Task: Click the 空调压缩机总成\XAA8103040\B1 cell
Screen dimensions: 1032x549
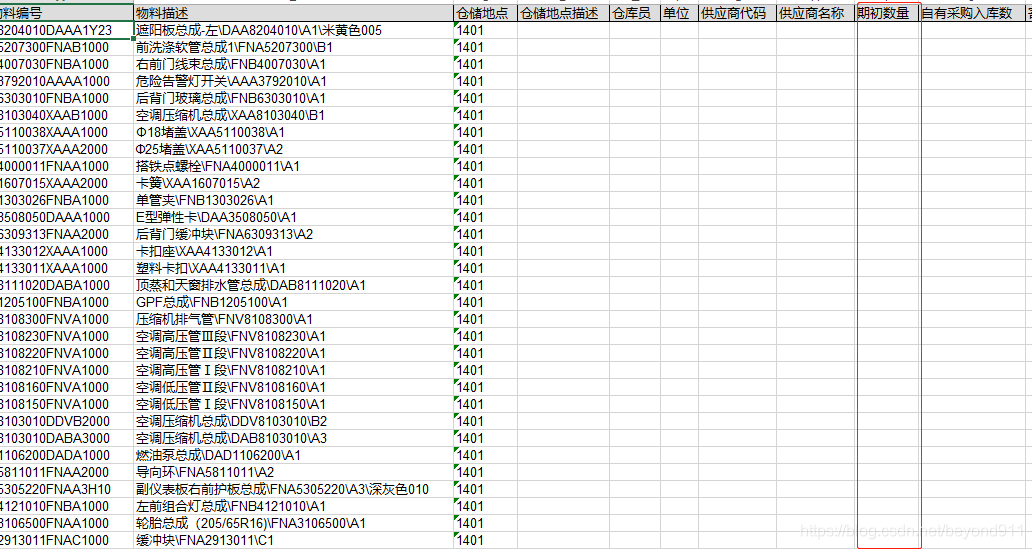Action: (x=294, y=115)
